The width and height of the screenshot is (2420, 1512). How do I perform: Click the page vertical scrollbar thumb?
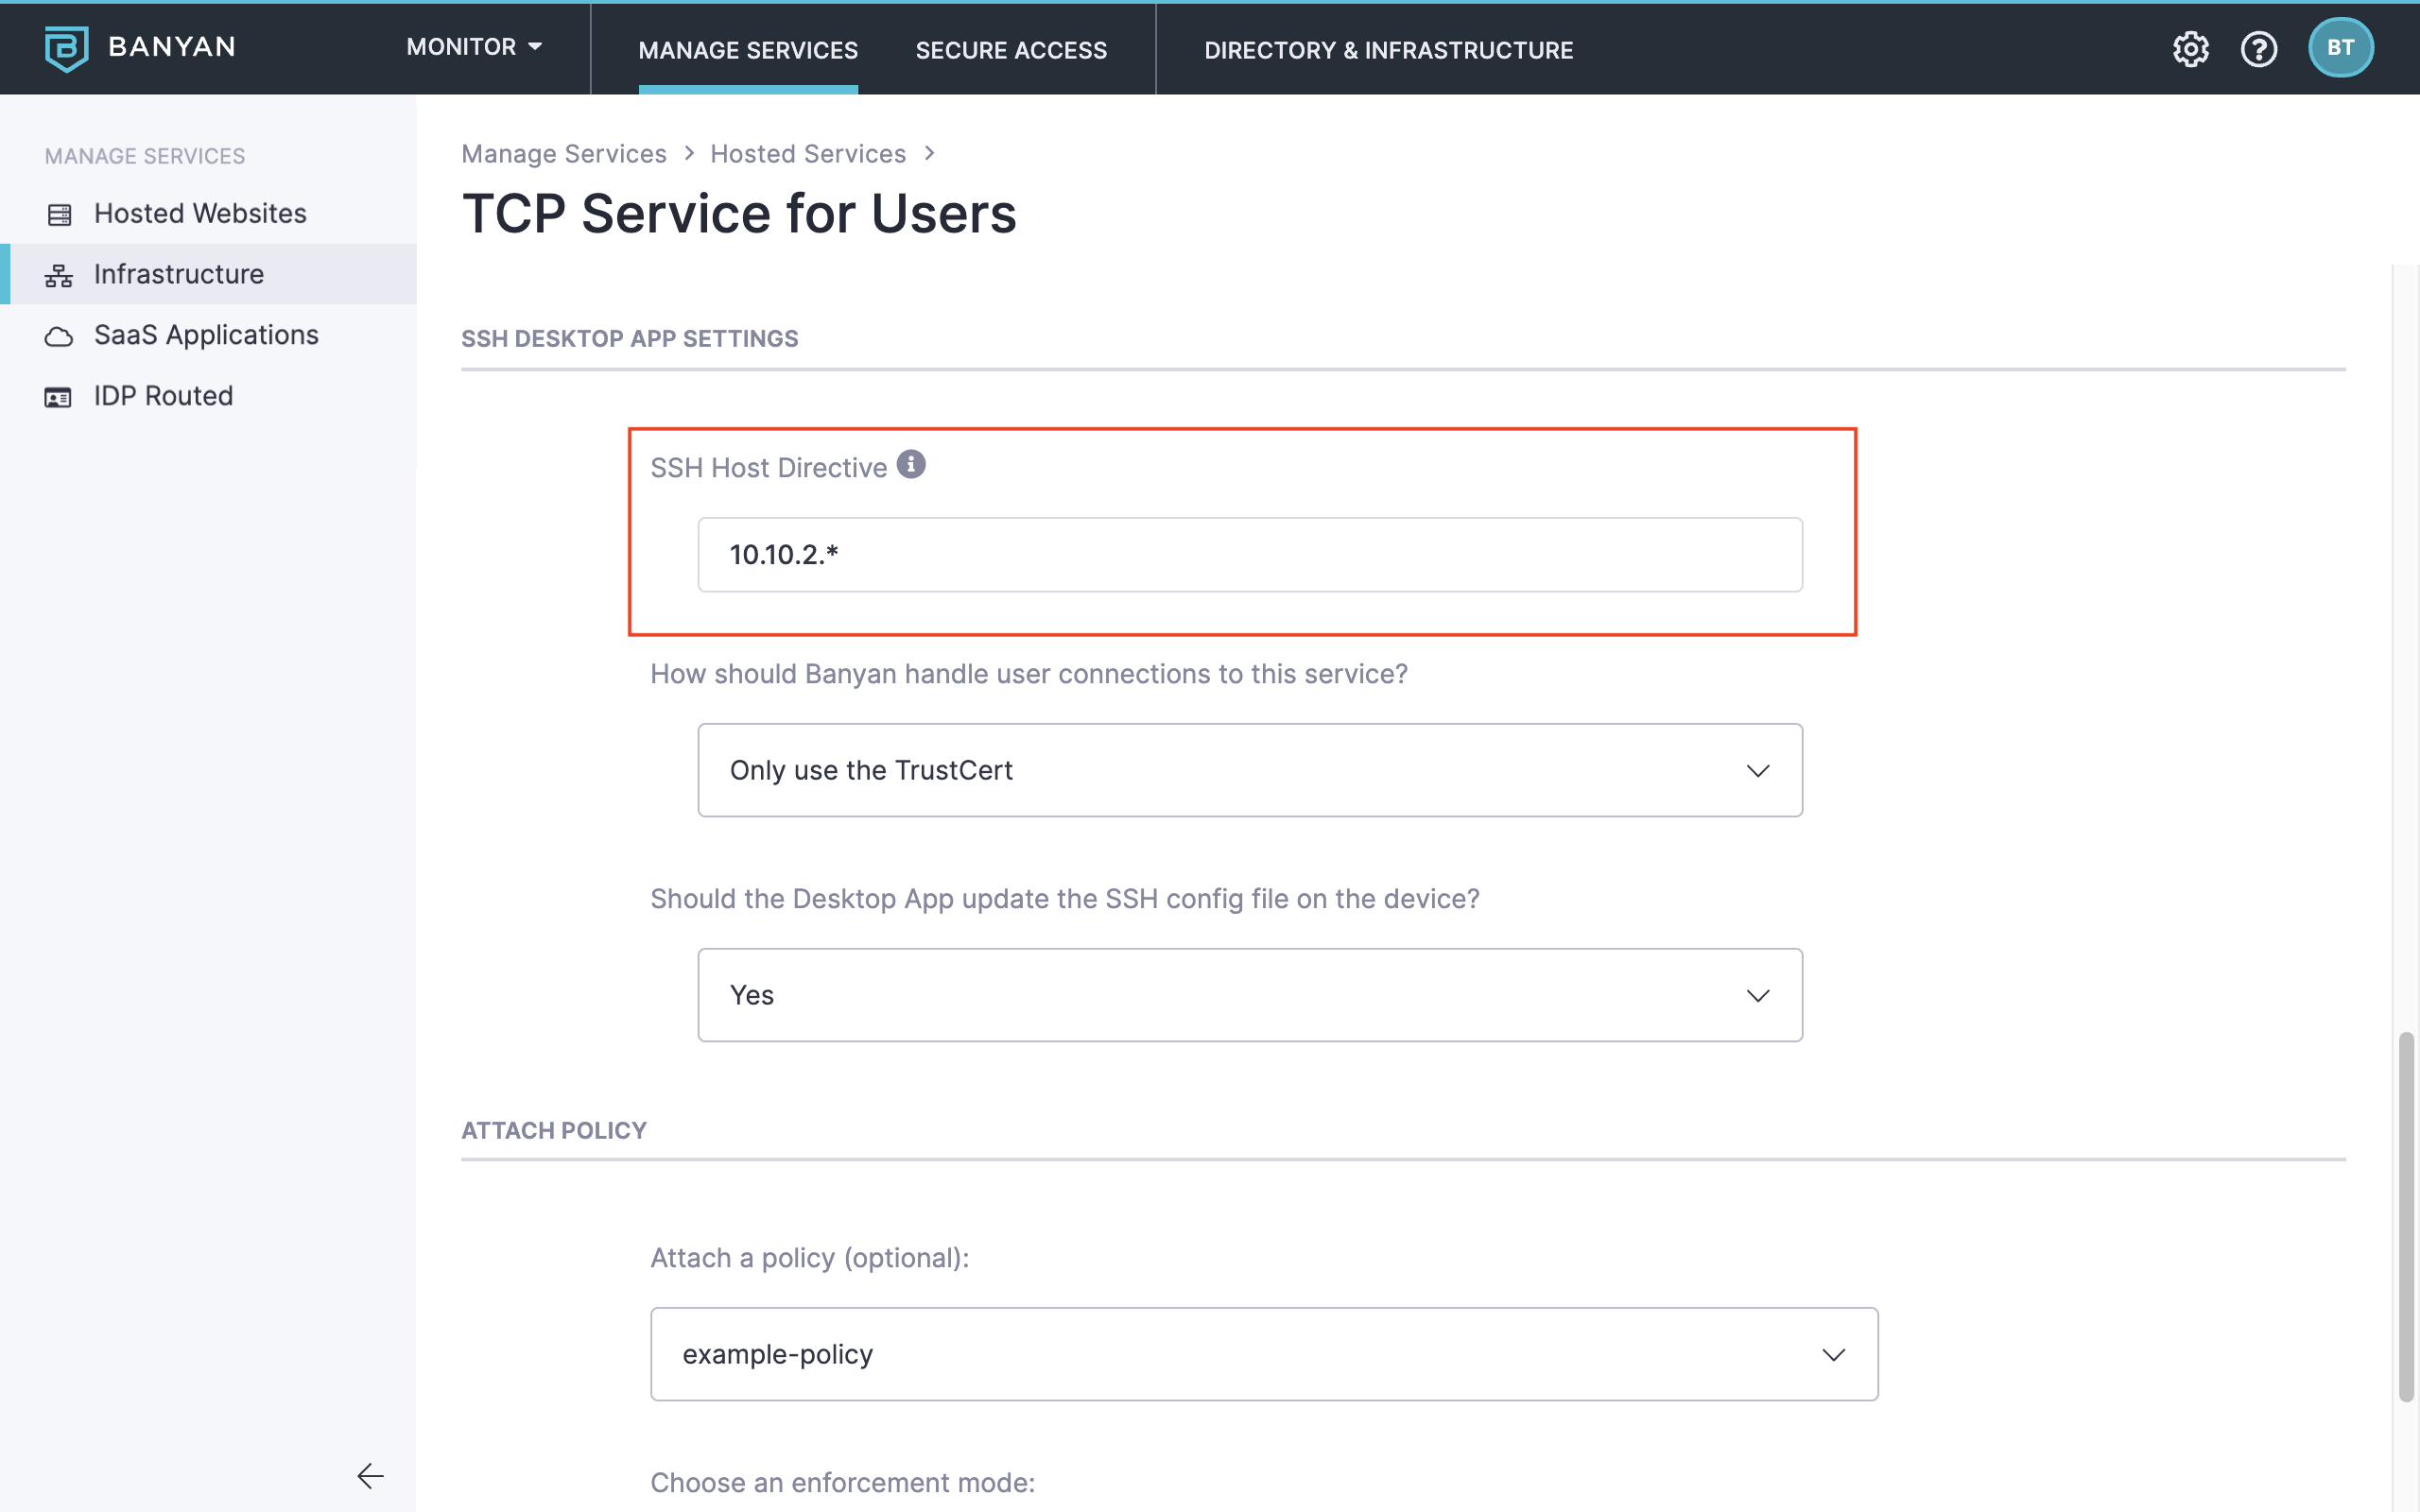click(2406, 1217)
